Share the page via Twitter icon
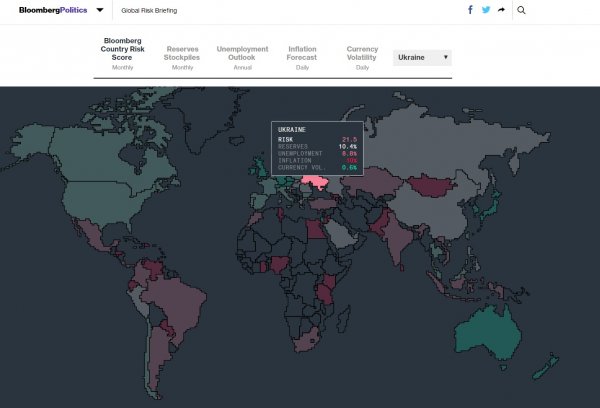The image size is (600, 408). pos(486,10)
